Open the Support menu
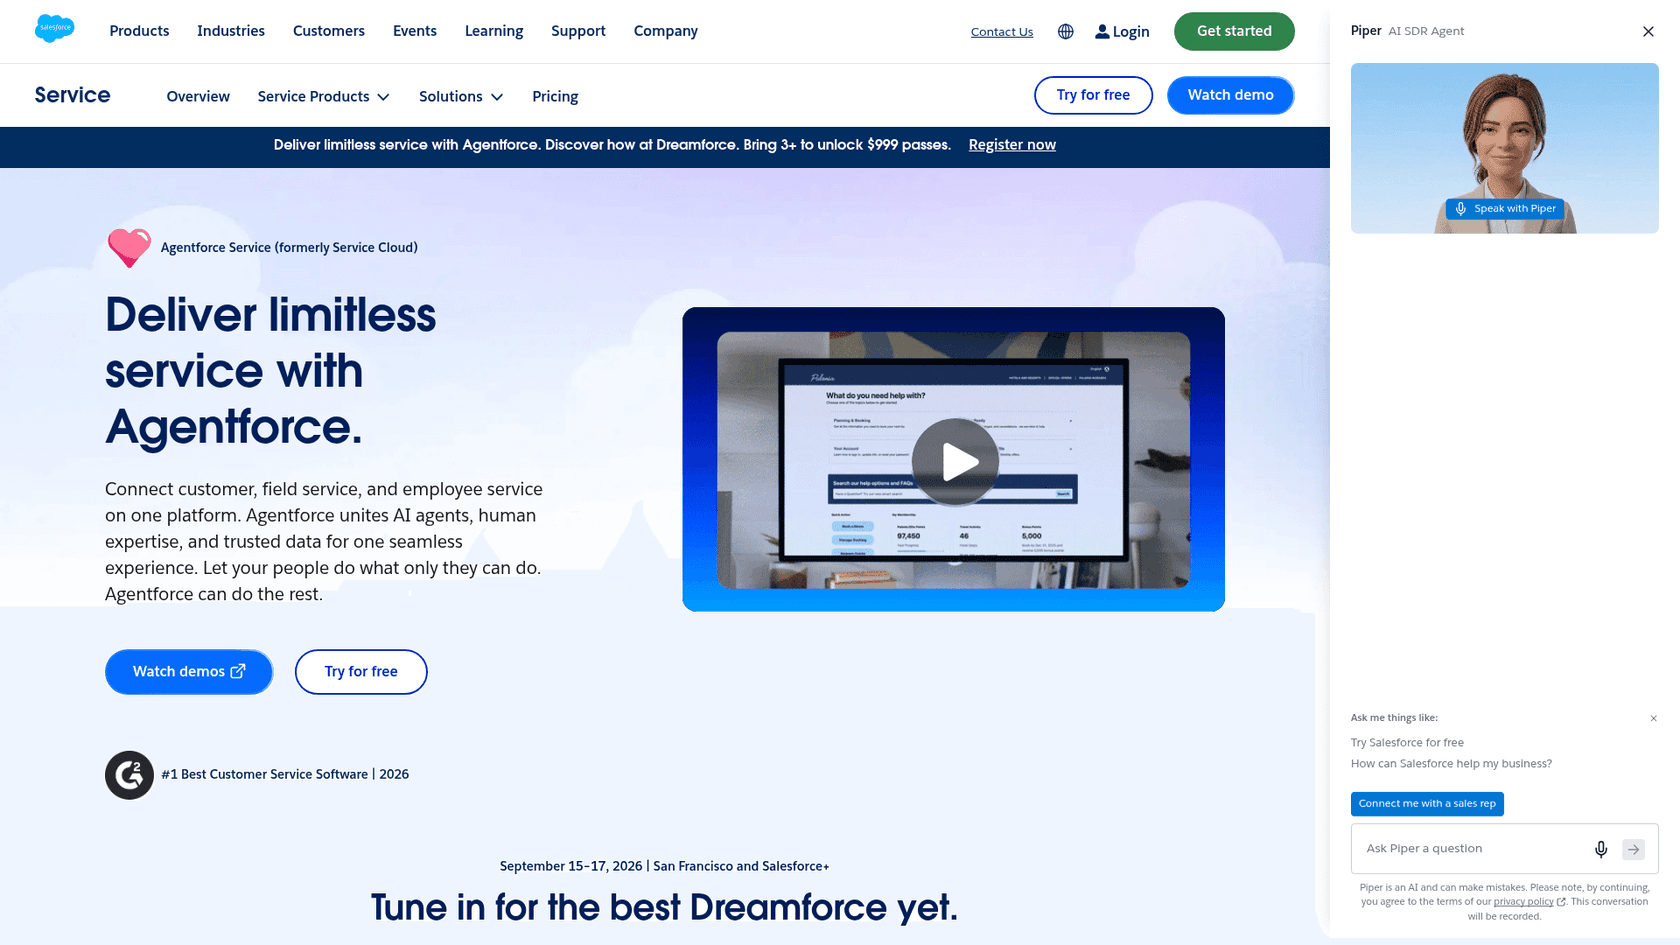1680x945 pixels. click(578, 31)
